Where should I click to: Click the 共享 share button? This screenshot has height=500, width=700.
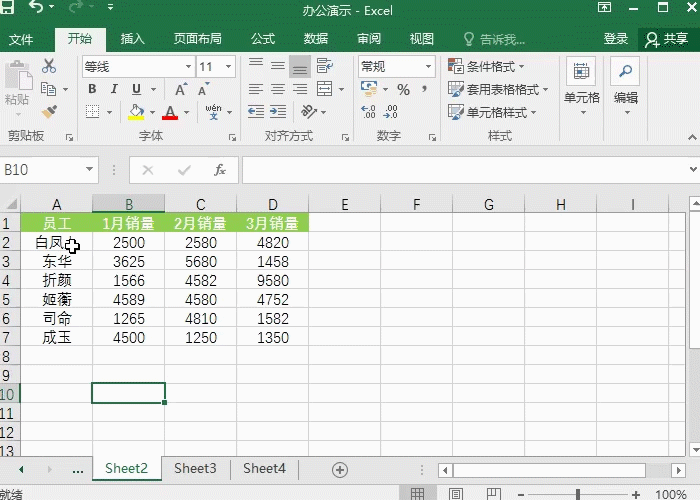coord(667,39)
